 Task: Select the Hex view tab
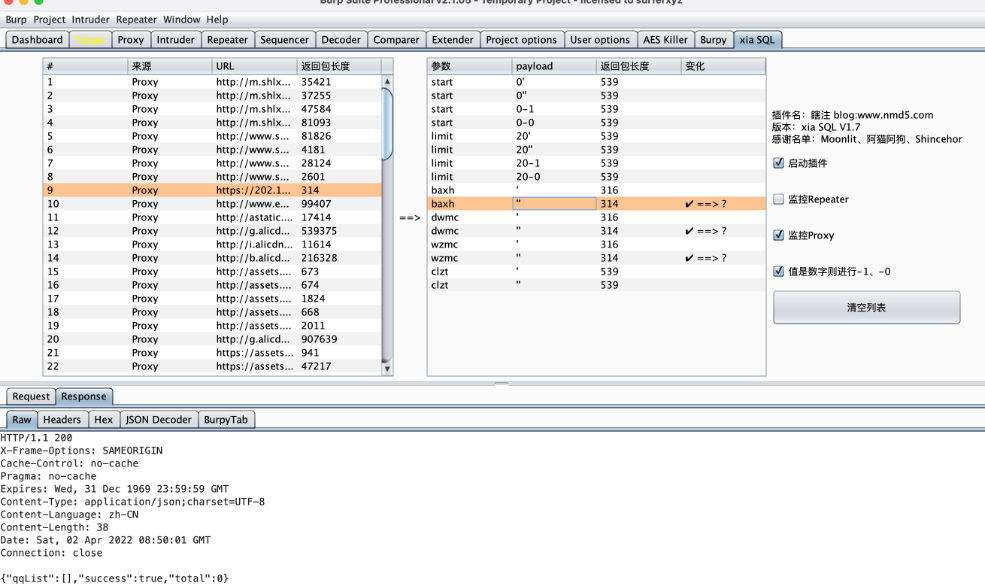click(x=104, y=419)
